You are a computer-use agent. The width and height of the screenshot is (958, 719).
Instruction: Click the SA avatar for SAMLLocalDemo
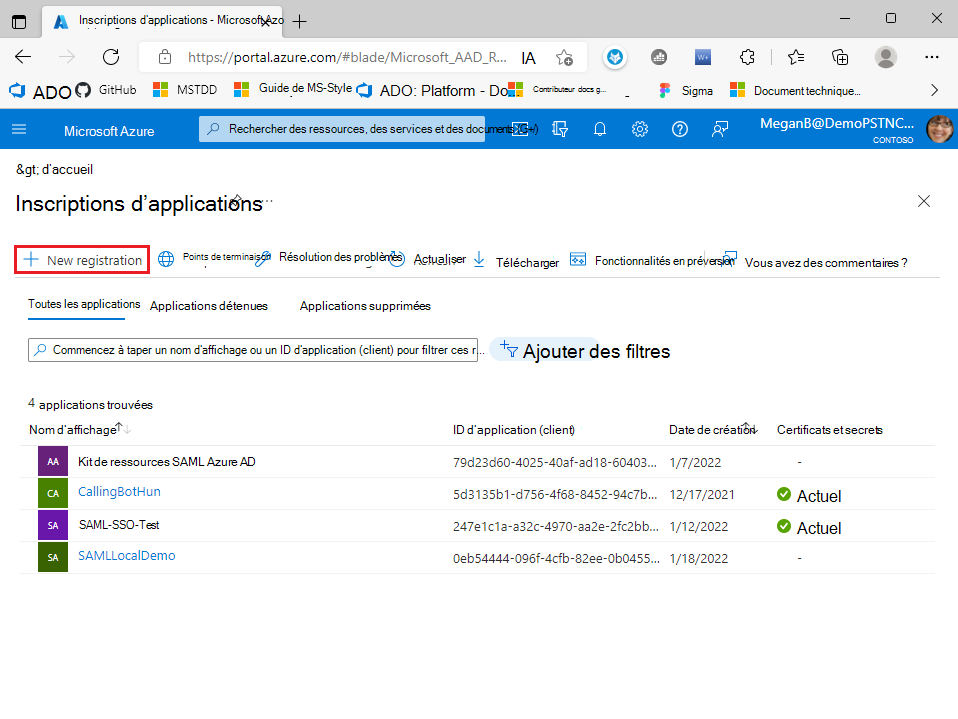point(53,557)
